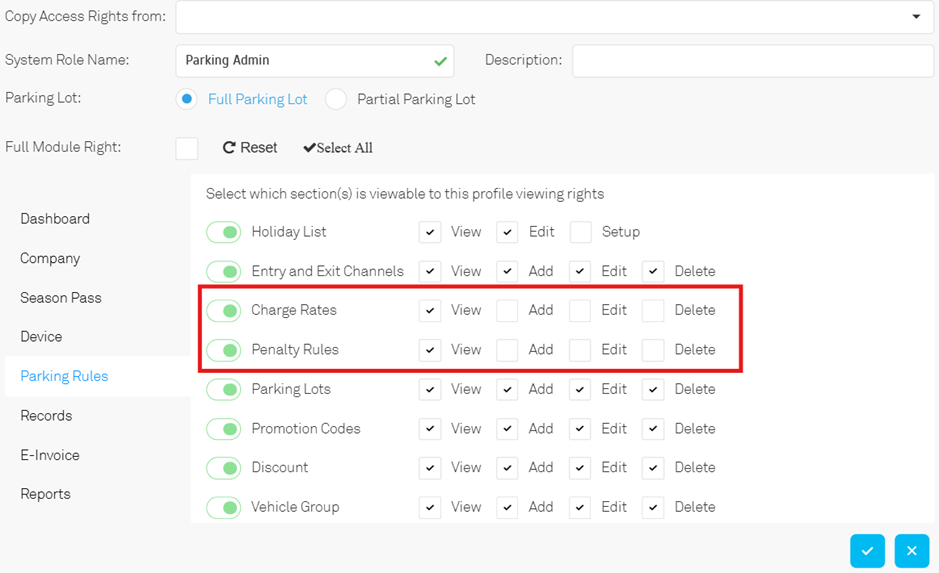Check the Full Module Right checkbox
939x573 pixels.
click(x=187, y=148)
